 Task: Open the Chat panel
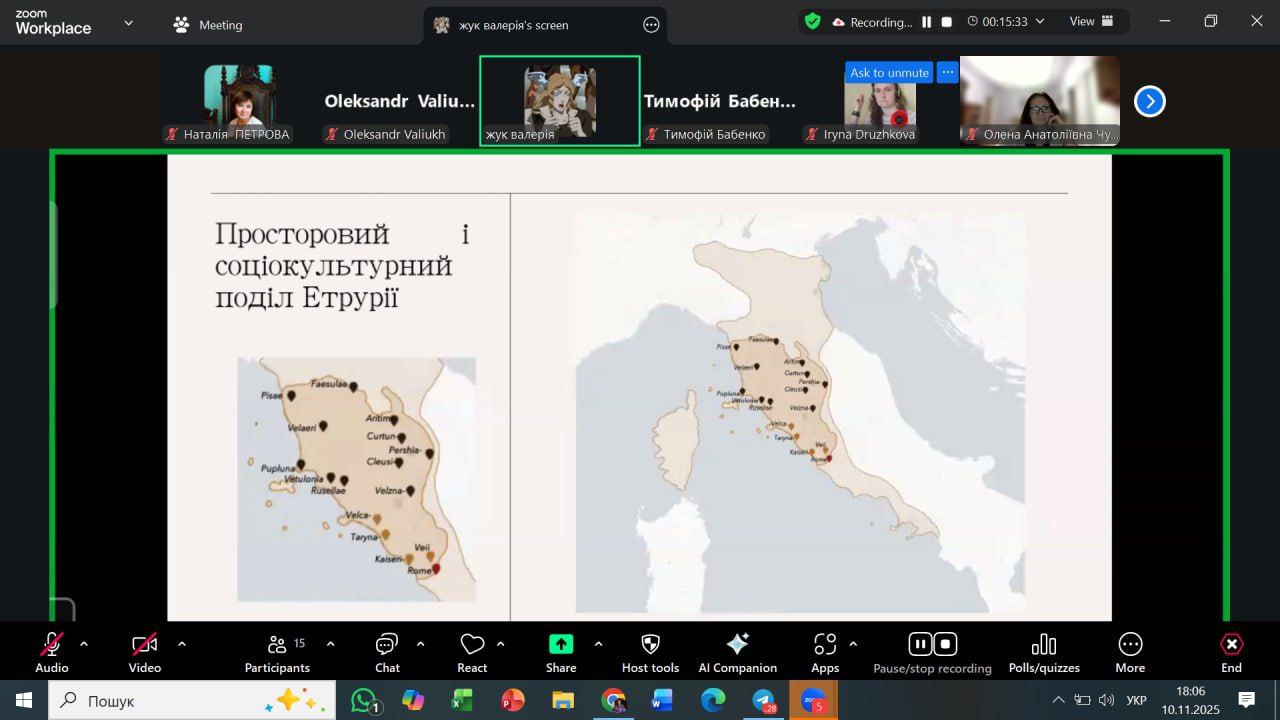(x=387, y=651)
